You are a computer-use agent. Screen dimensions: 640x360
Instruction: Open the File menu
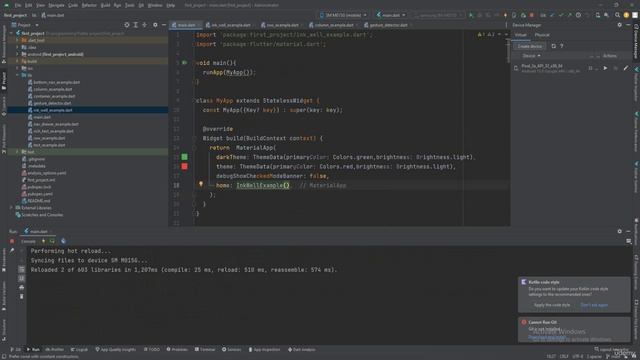tap(18, 5)
